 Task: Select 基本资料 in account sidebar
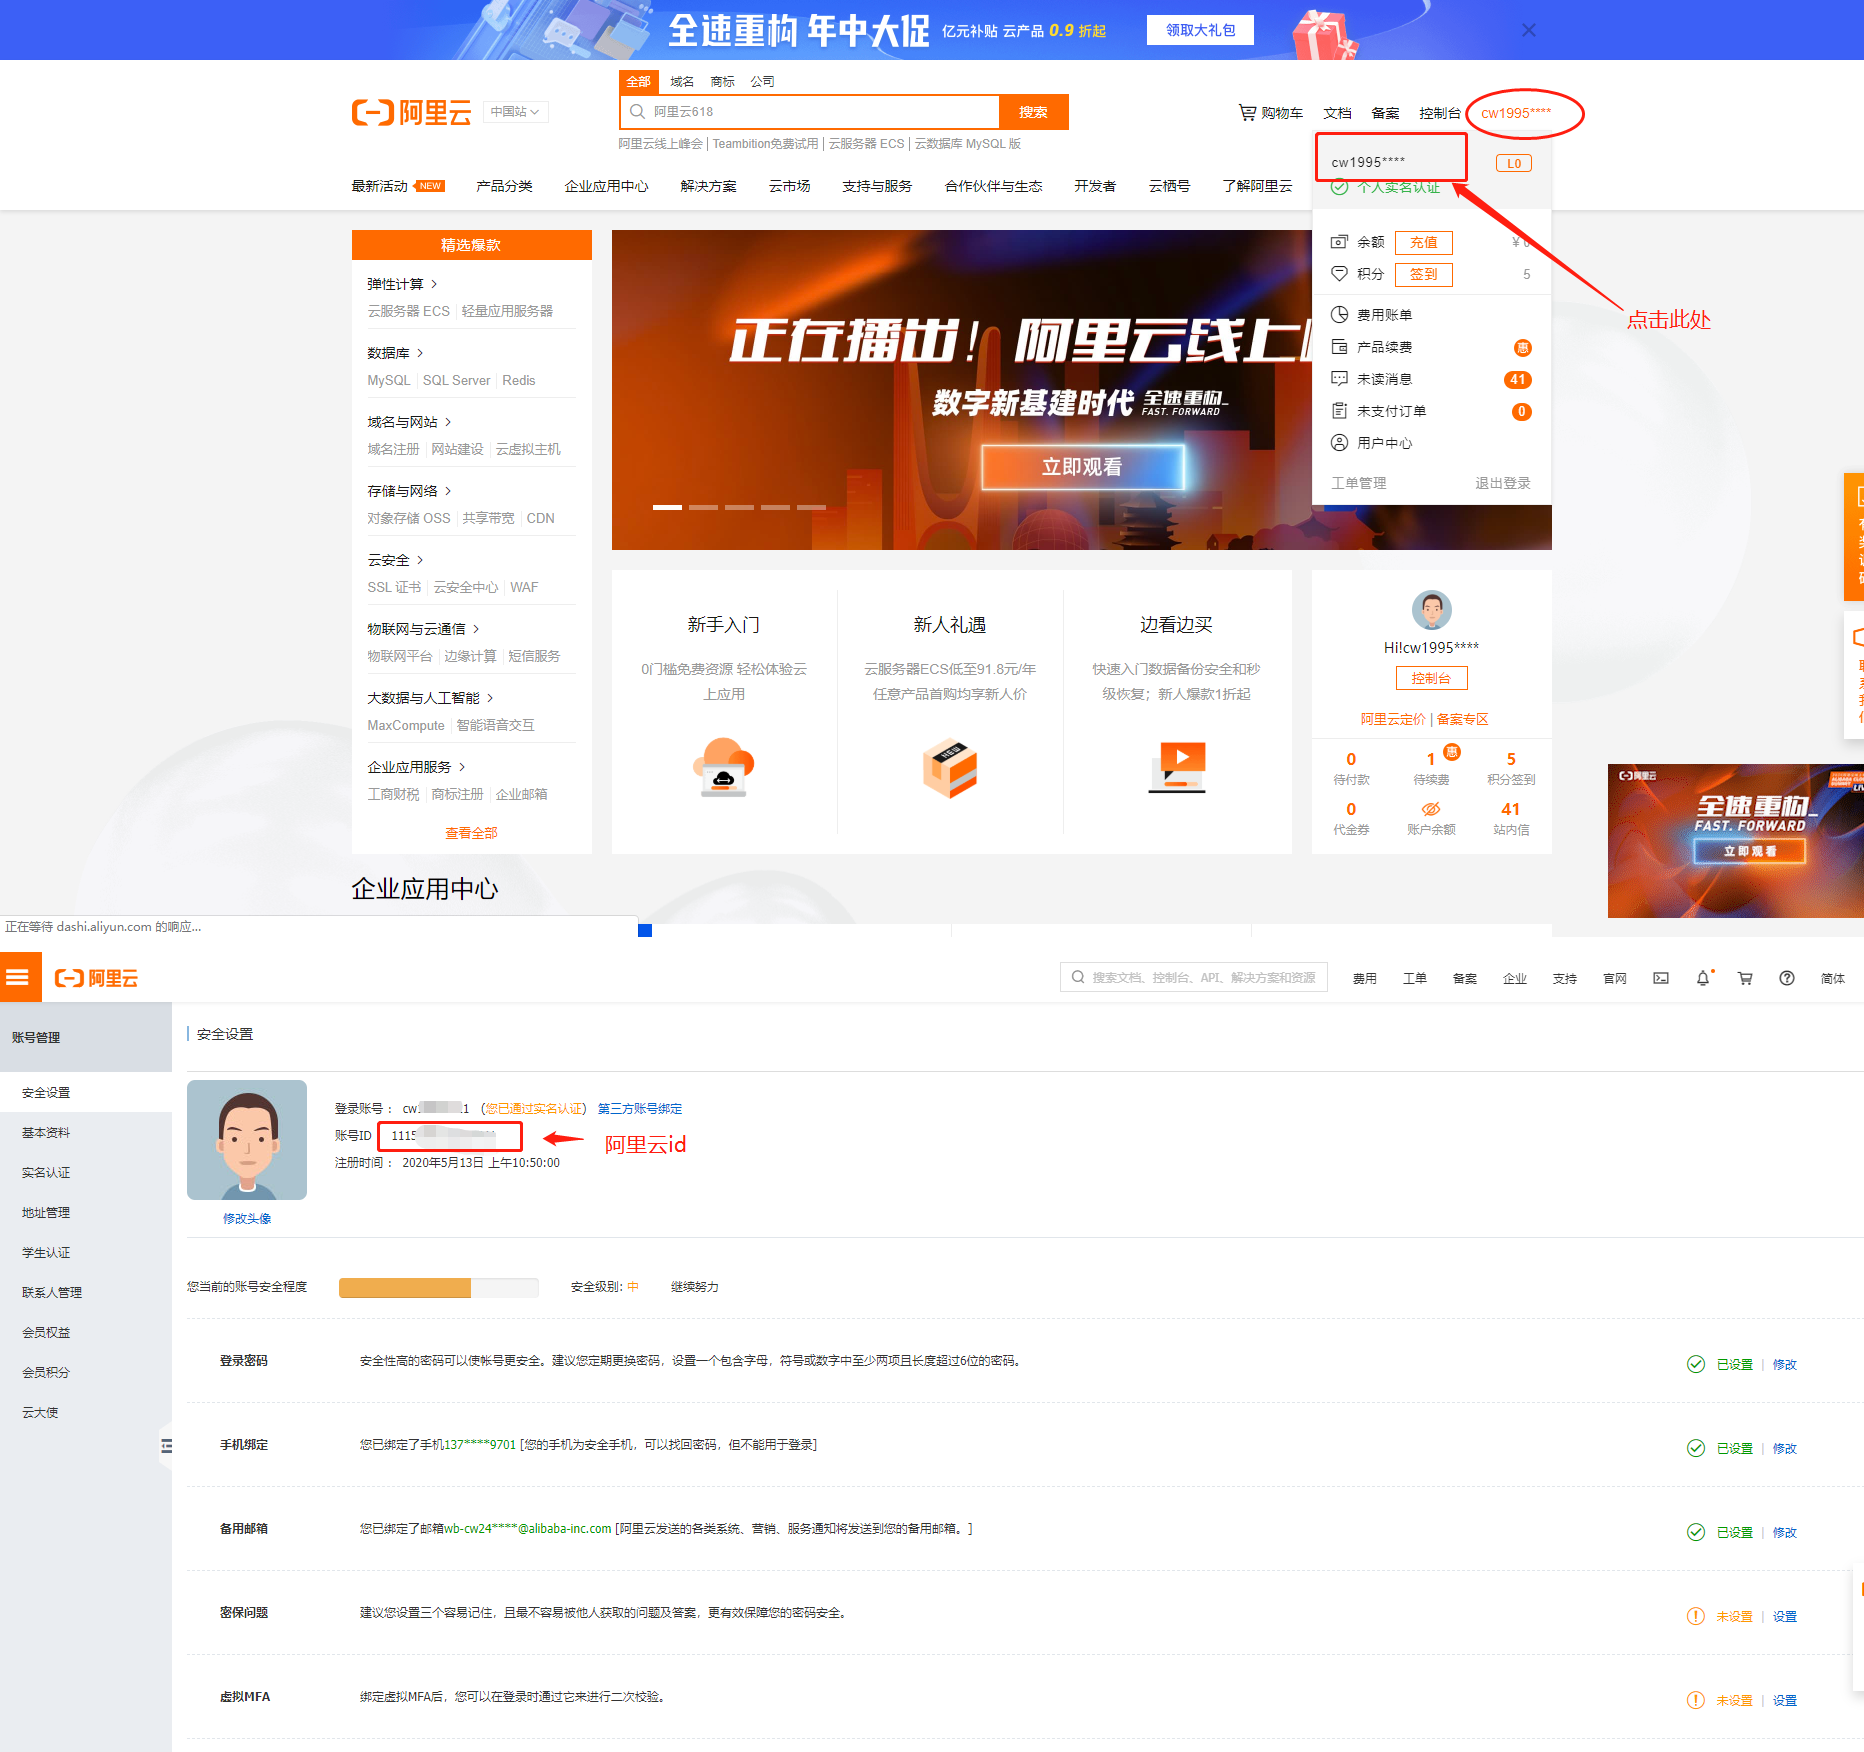pyautogui.click(x=46, y=1132)
